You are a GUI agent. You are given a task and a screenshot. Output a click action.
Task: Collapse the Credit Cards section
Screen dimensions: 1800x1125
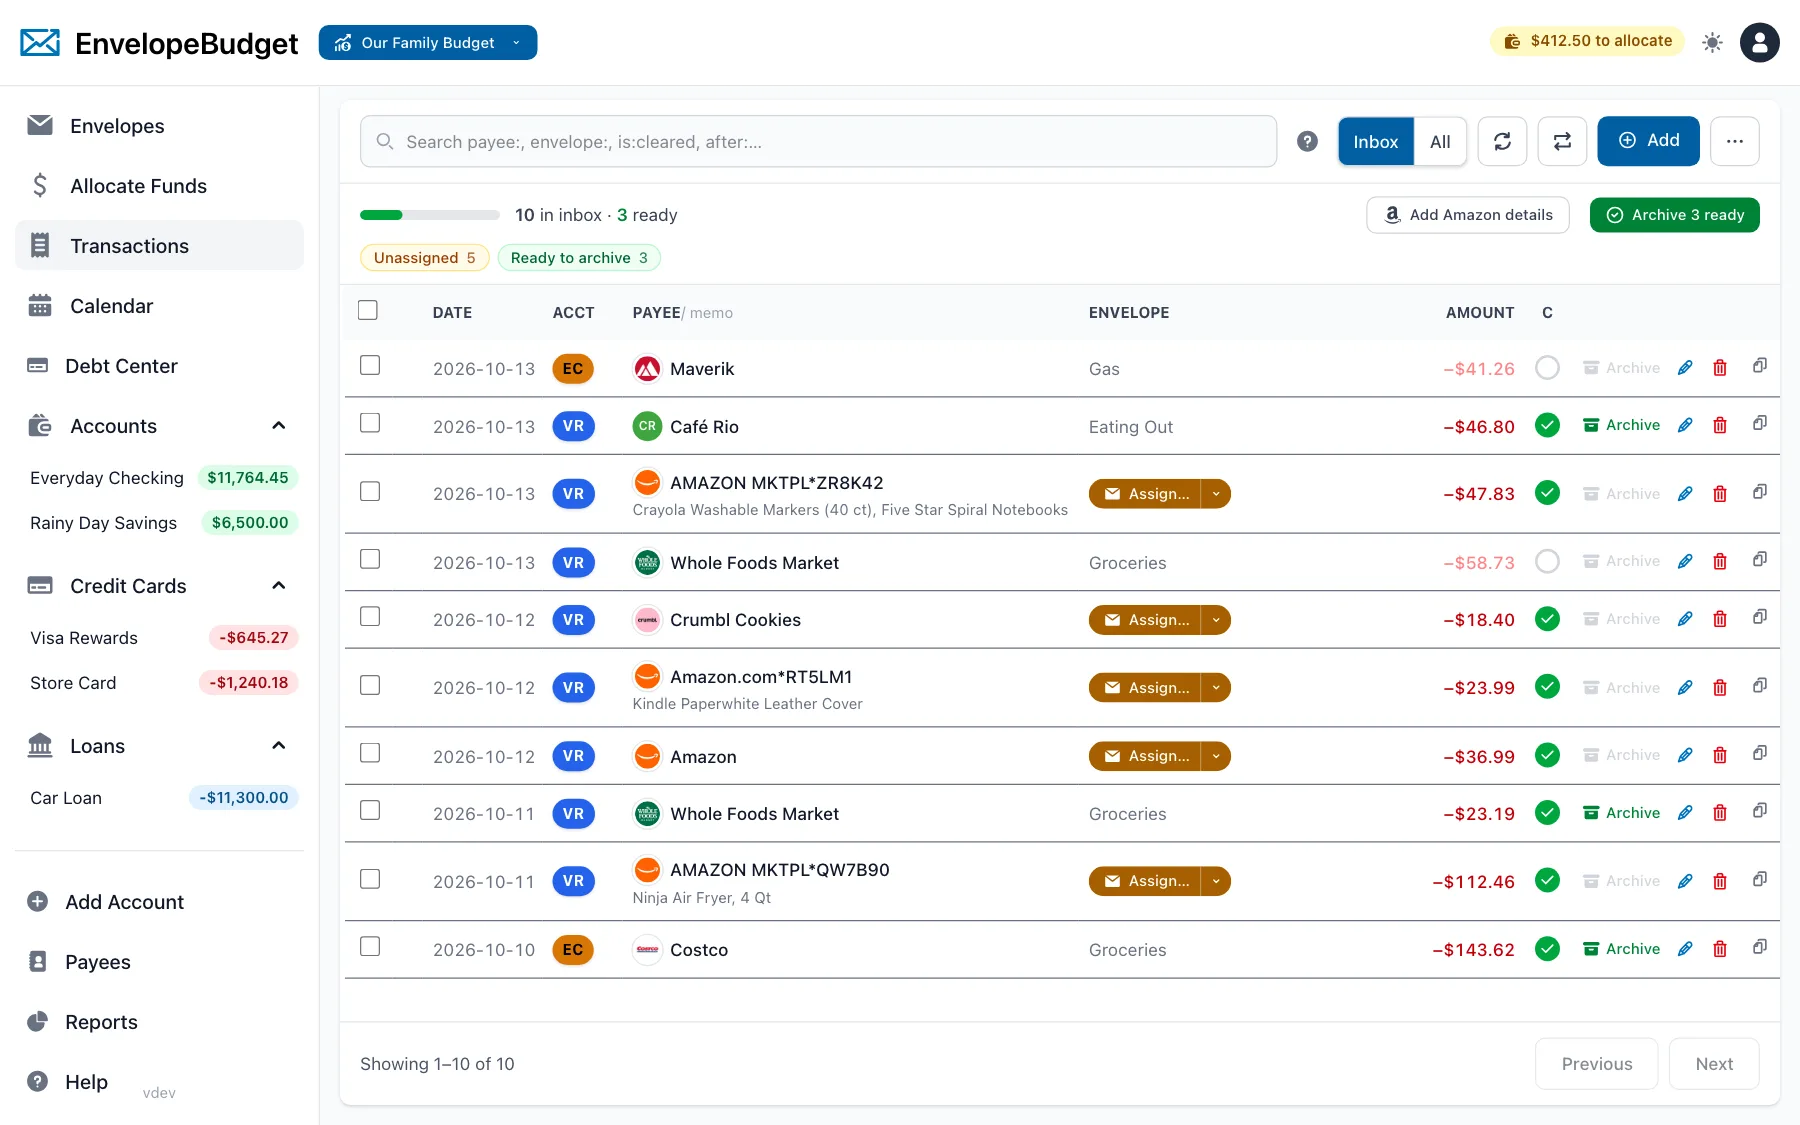point(279,586)
